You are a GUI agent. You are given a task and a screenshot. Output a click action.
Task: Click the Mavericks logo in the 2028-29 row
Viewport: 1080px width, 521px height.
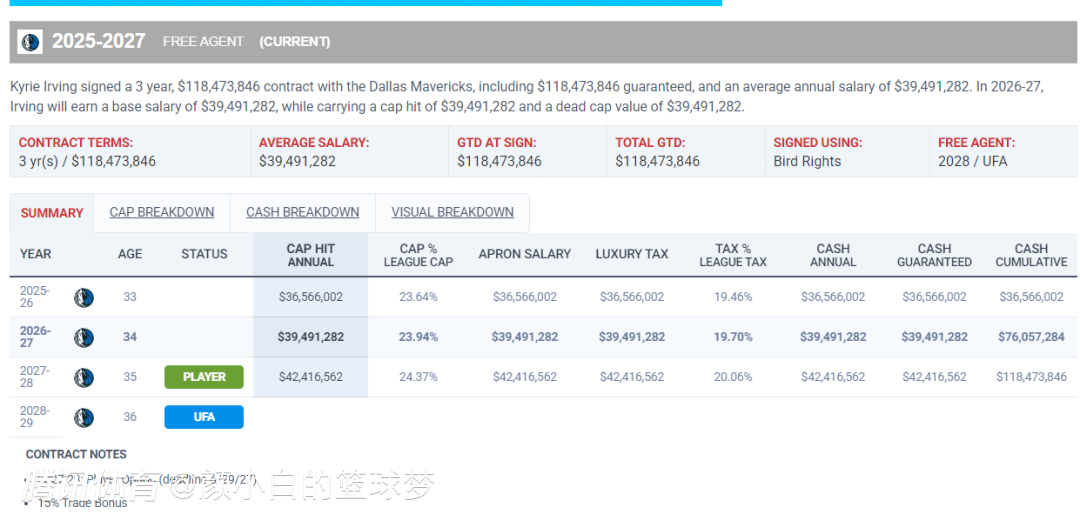[84, 418]
